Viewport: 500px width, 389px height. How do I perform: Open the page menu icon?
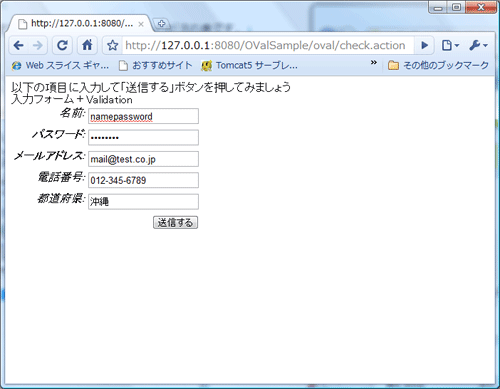point(450,45)
